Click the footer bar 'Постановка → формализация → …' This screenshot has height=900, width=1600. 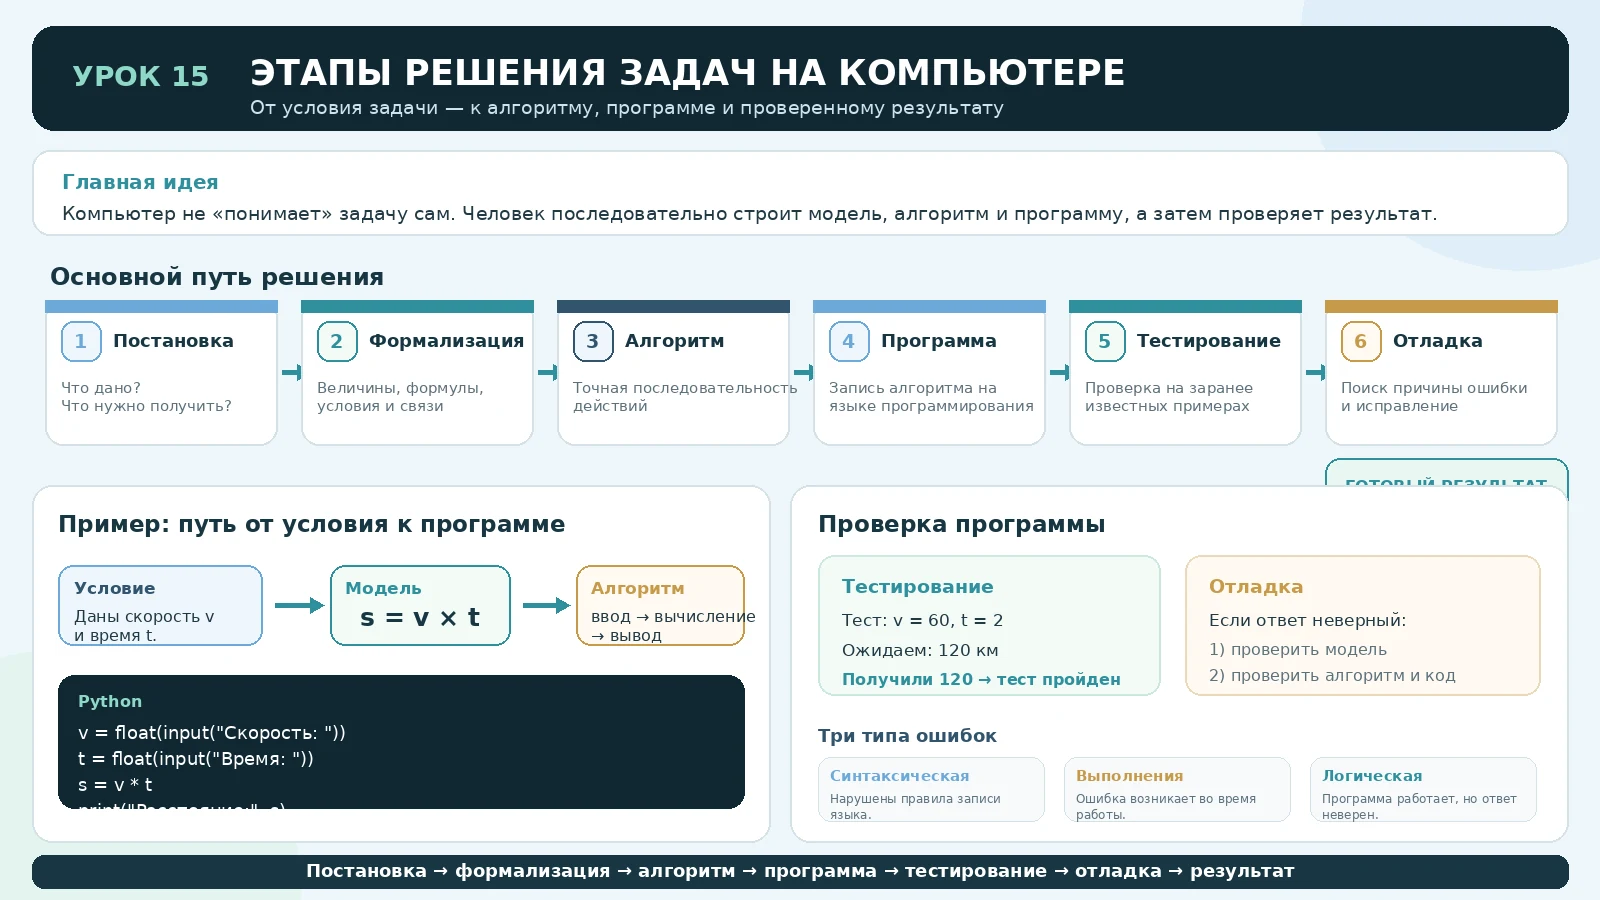[x=800, y=872]
